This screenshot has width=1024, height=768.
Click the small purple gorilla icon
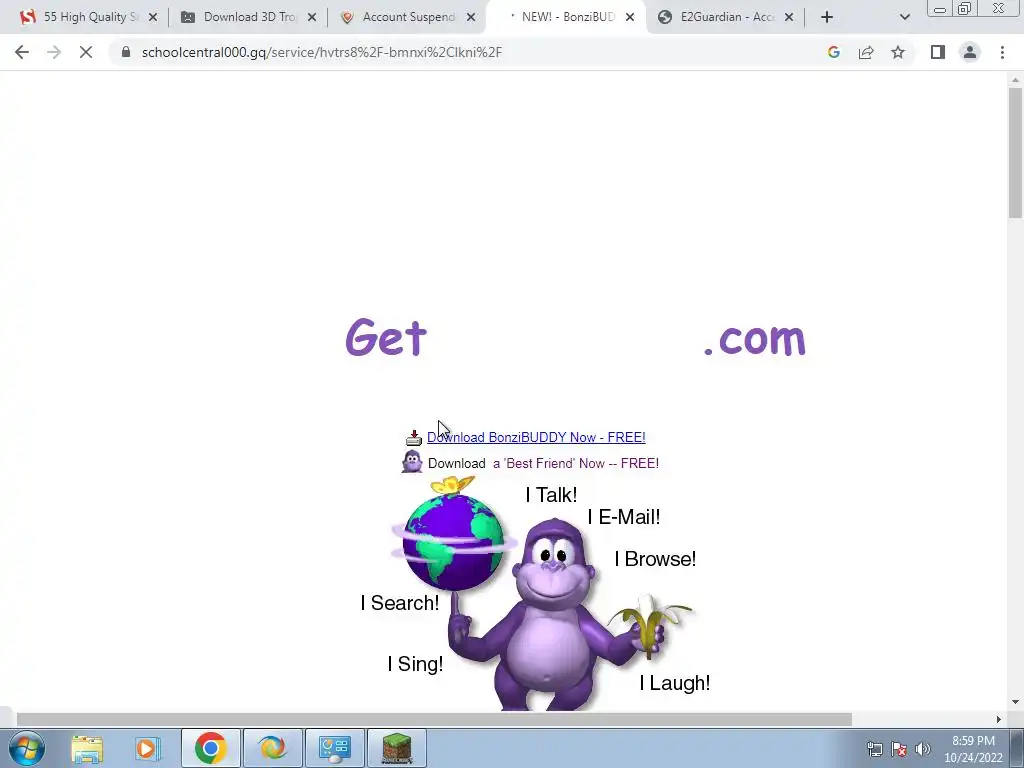tap(412, 462)
